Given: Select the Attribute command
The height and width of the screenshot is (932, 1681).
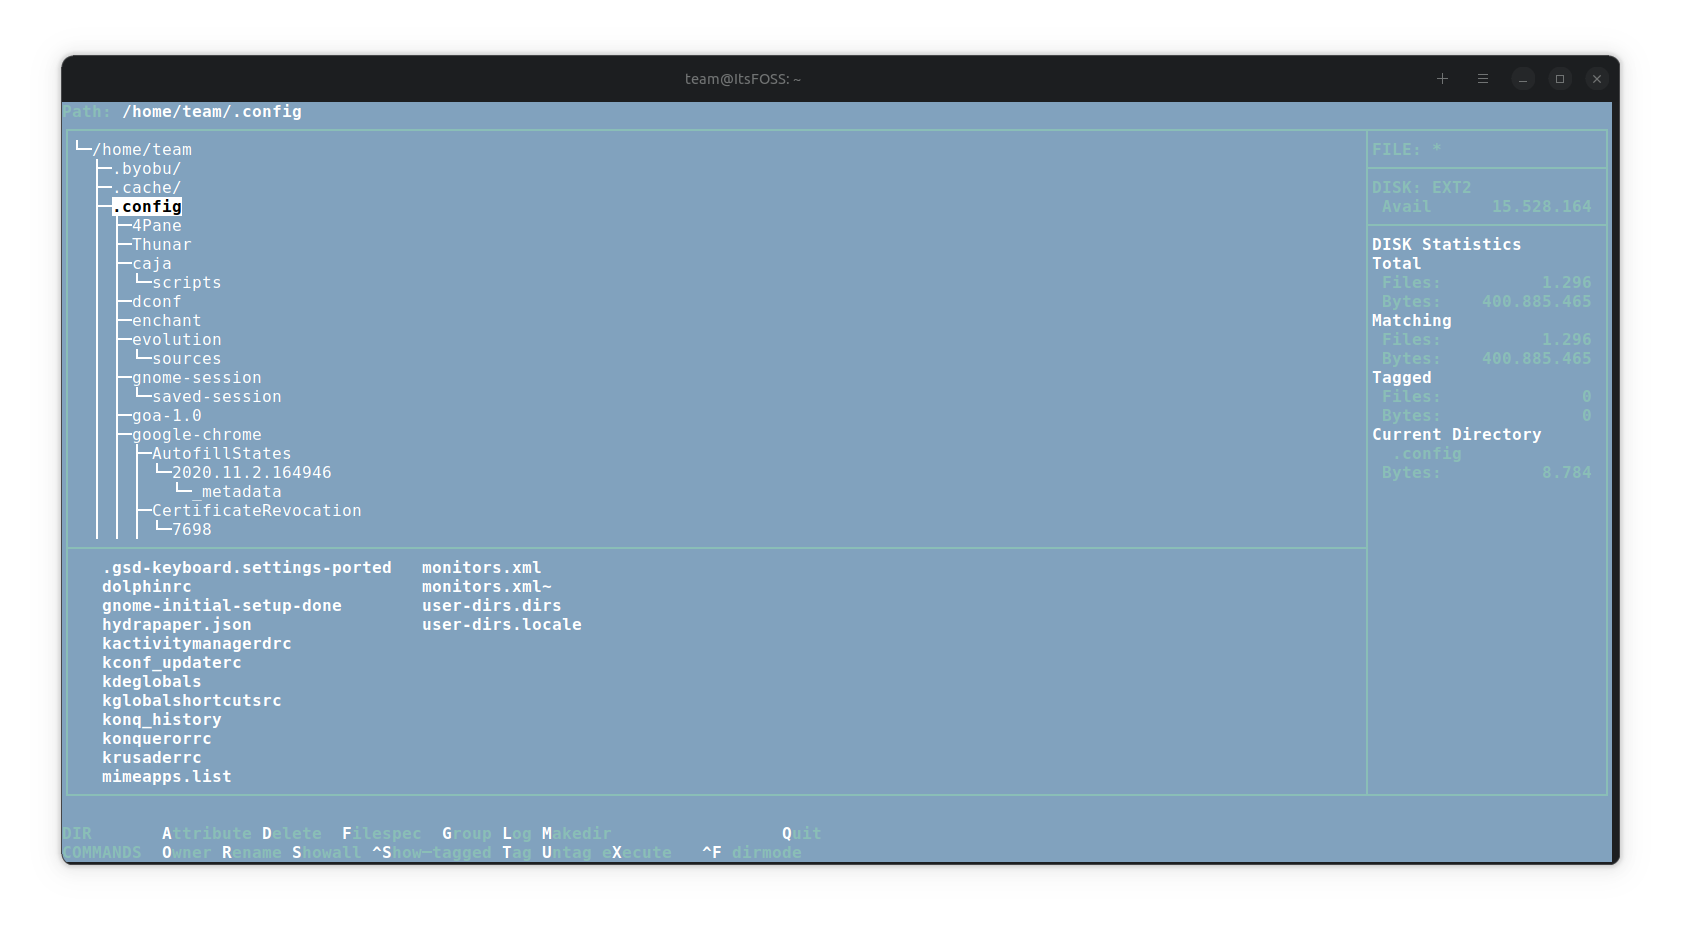Looking at the screenshot, I should click(x=206, y=832).
